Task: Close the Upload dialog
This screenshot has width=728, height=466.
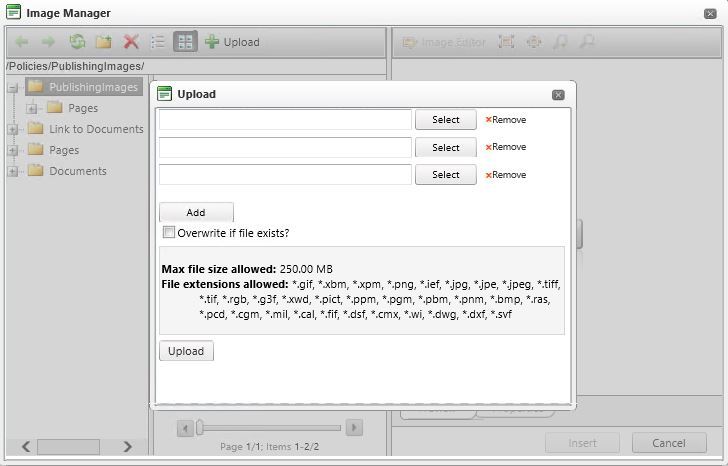Action: click(x=558, y=95)
